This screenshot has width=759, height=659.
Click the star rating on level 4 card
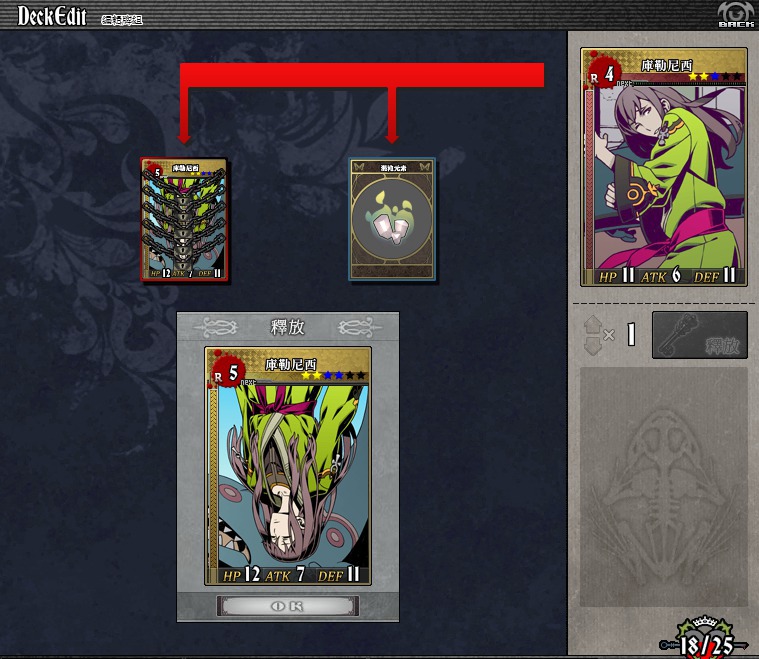[714, 76]
